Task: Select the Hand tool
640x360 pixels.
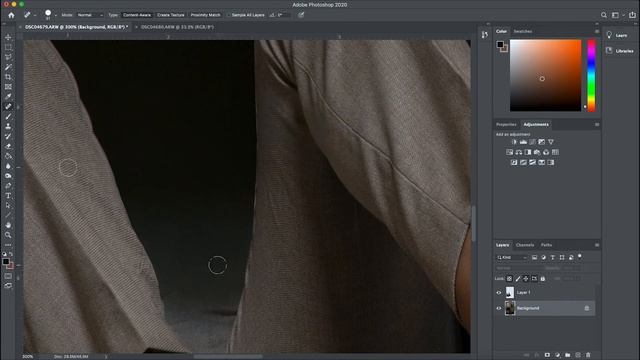Action: (8, 225)
